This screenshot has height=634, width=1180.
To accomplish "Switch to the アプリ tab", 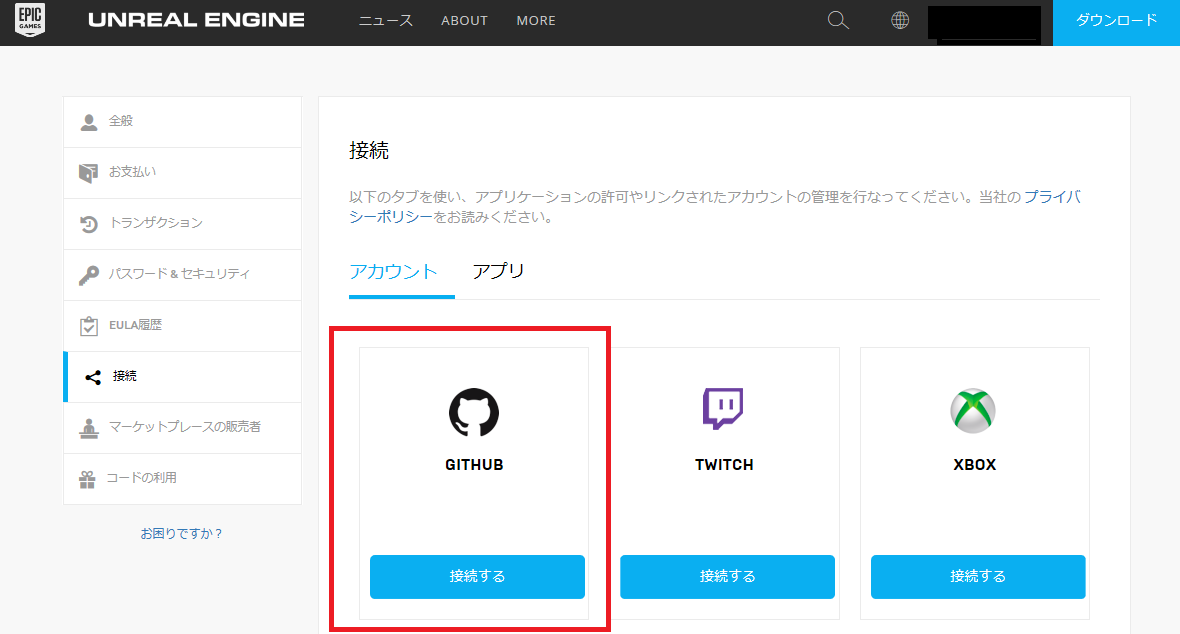I will coord(498,271).
